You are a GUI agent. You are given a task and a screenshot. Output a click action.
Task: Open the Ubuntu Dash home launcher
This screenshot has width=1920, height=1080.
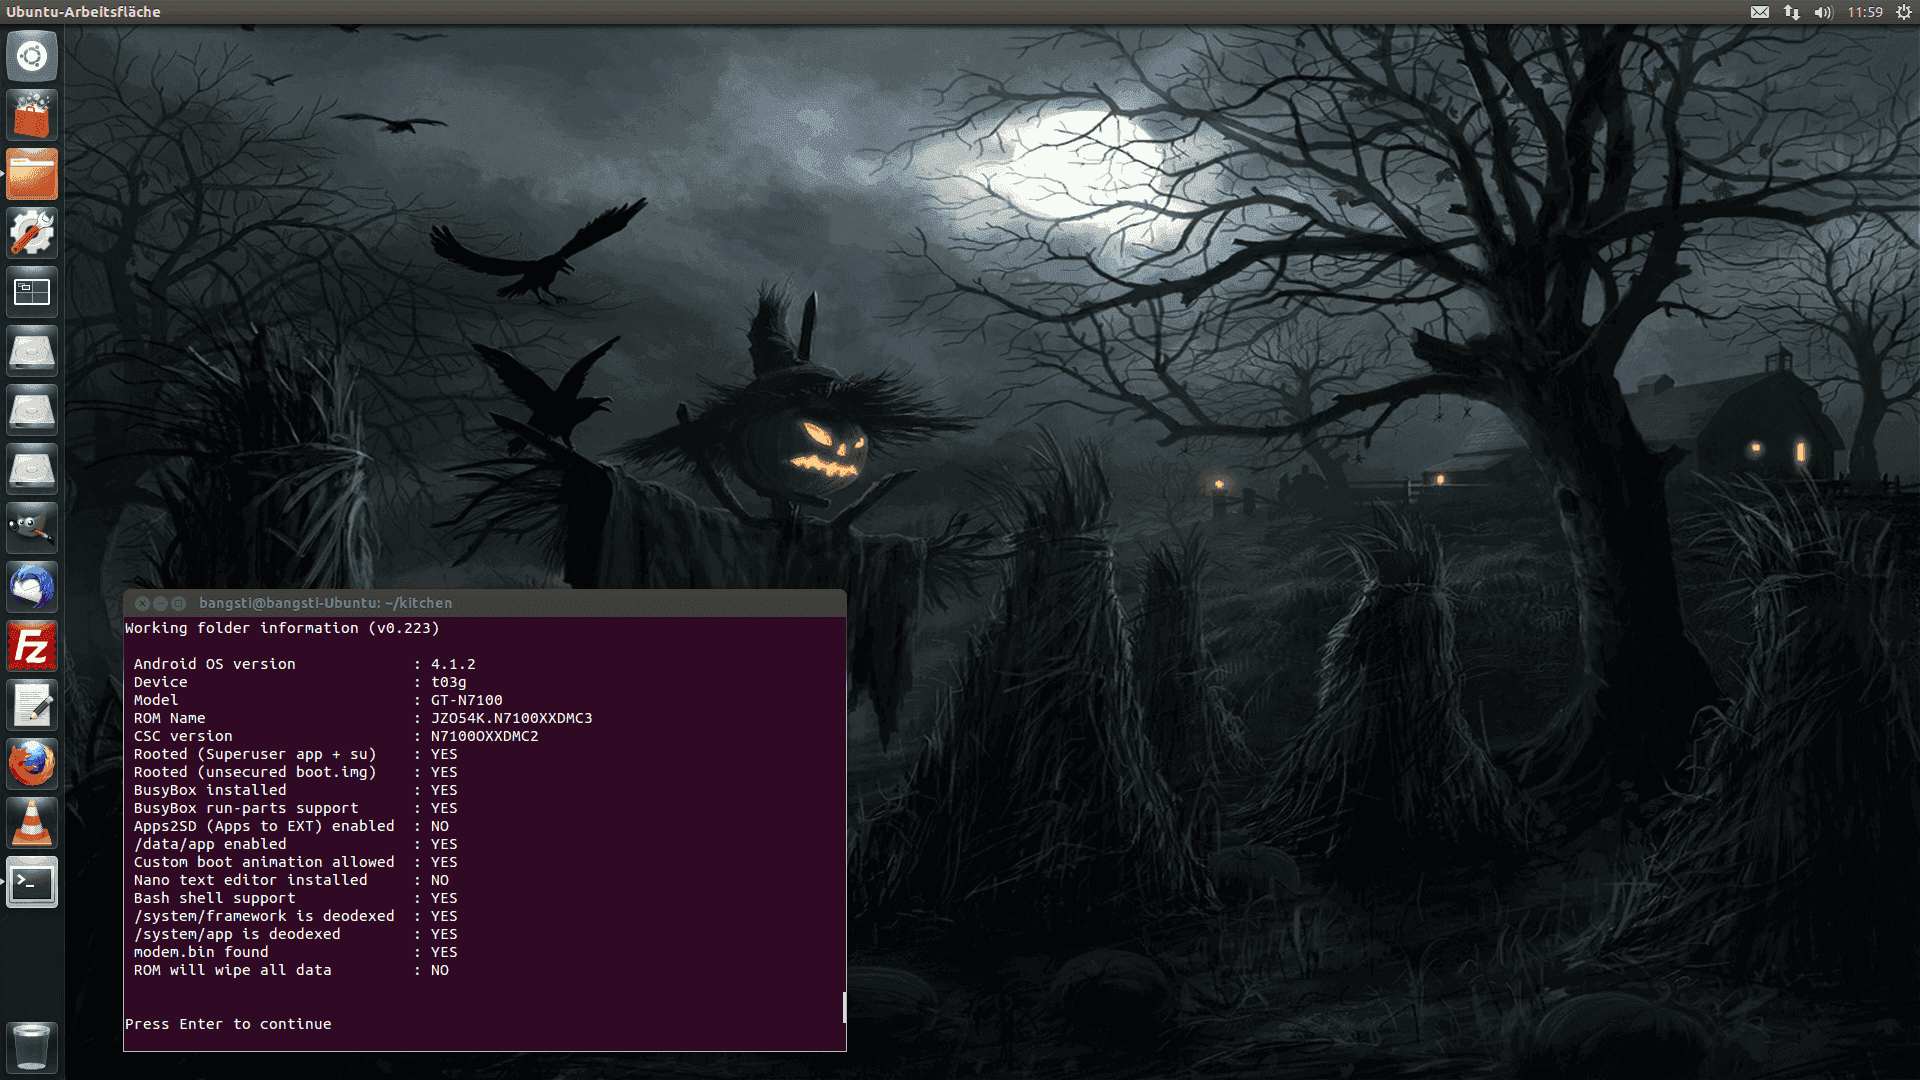click(x=32, y=56)
